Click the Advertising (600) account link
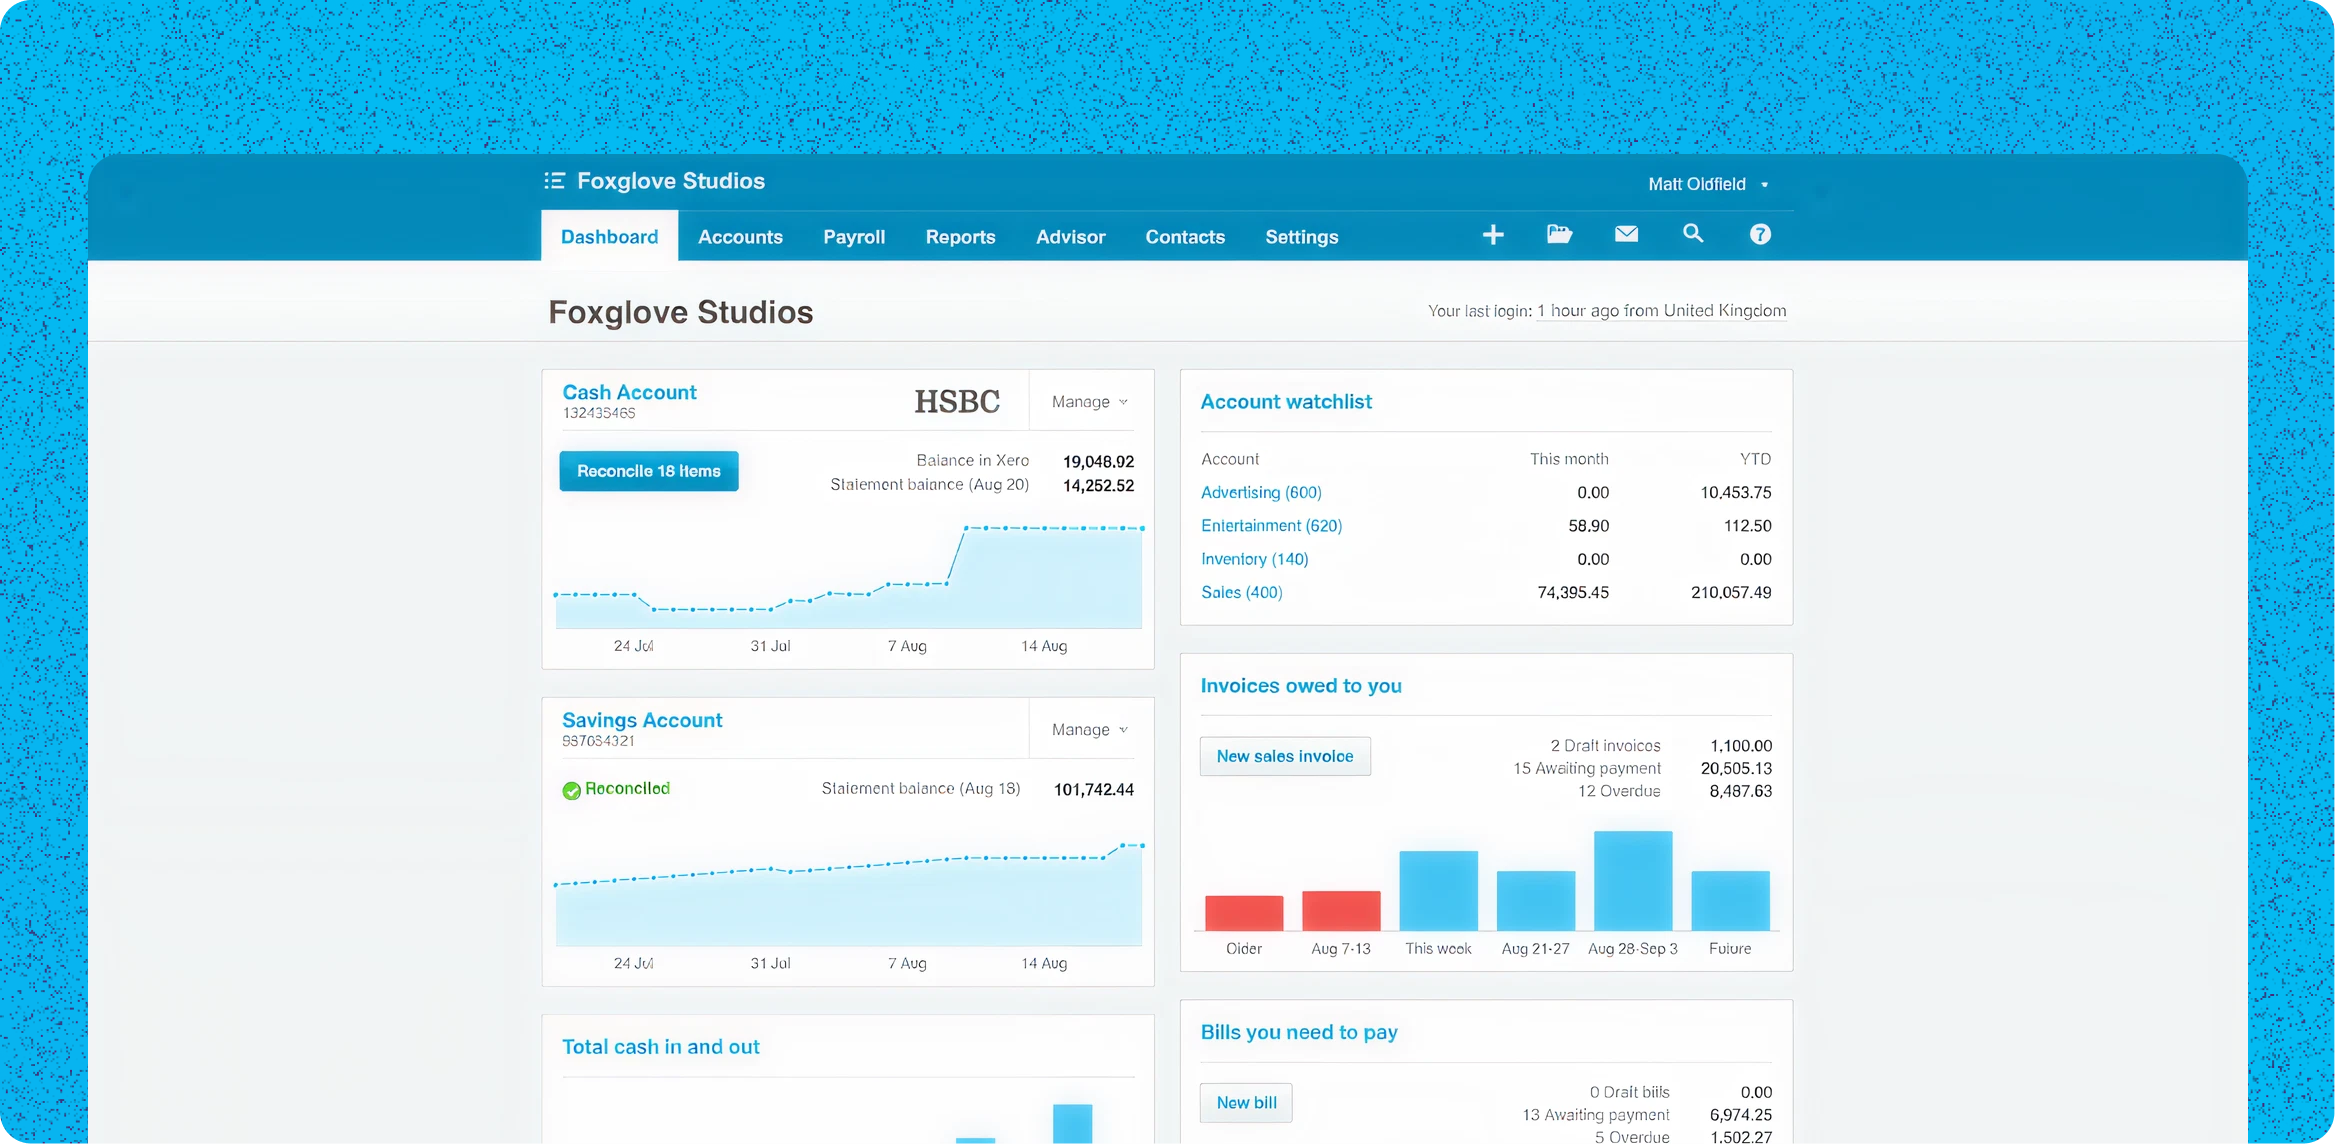 (1261, 493)
